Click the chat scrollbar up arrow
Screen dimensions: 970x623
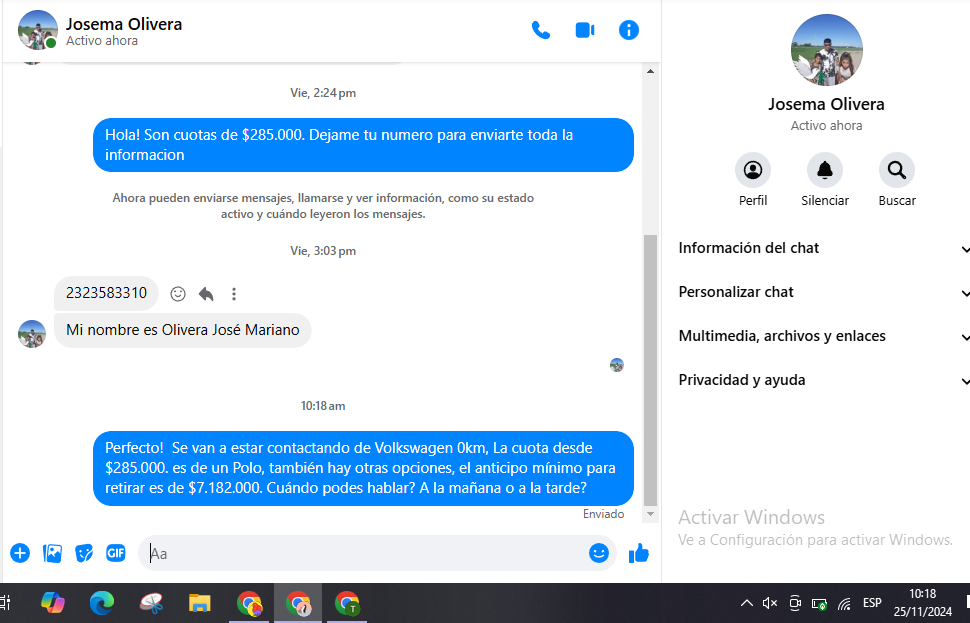[x=650, y=72]
